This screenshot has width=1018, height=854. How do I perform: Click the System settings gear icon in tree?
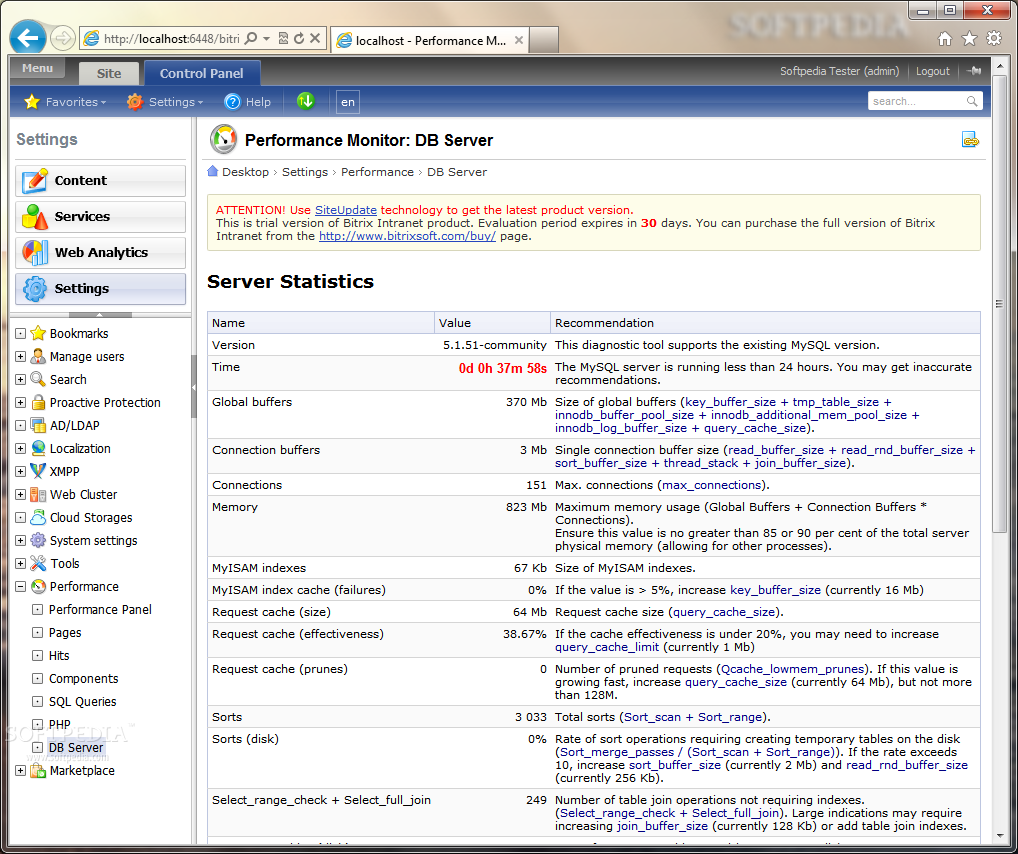point(38,540)
